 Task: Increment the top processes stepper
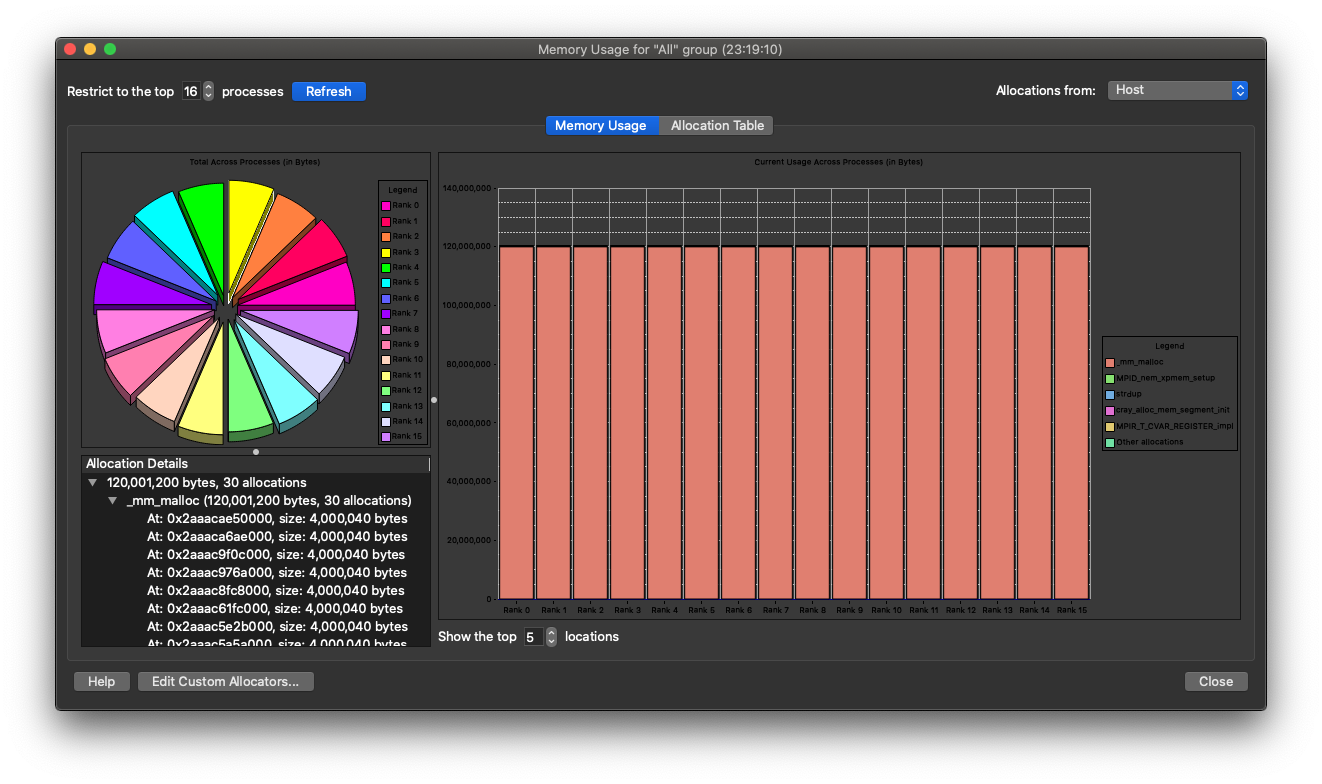207,86
